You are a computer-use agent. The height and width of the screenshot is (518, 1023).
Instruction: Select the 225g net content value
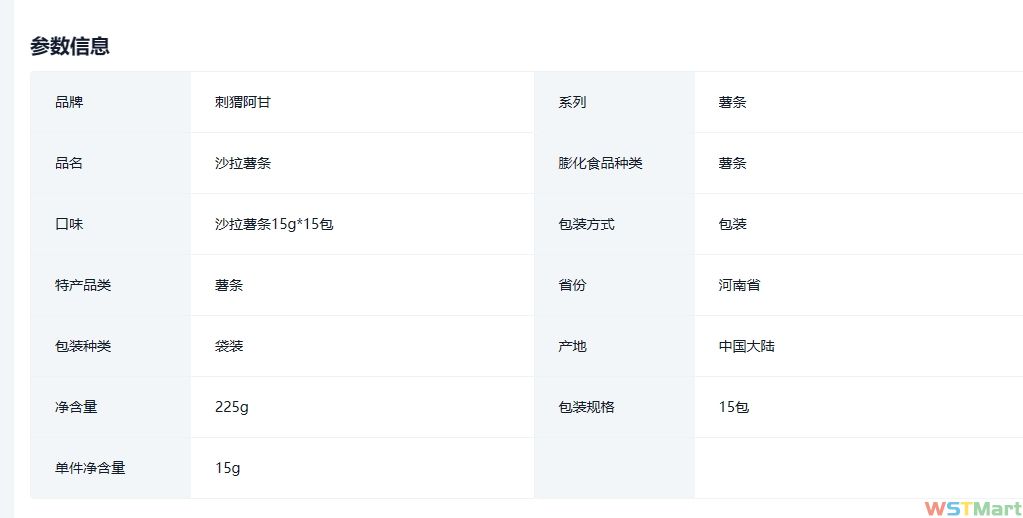pos(232,407)
